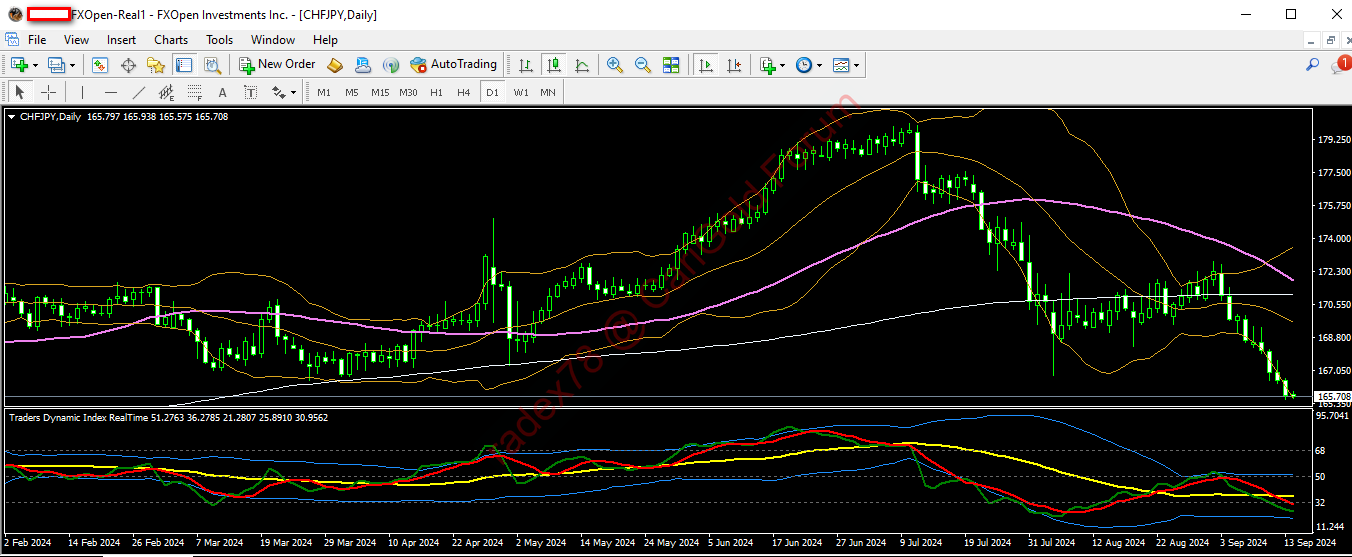The width and height of the screenshot is (1352, 557).
Task: Open the Periods clock icon
Action: [x=804, y=65]
